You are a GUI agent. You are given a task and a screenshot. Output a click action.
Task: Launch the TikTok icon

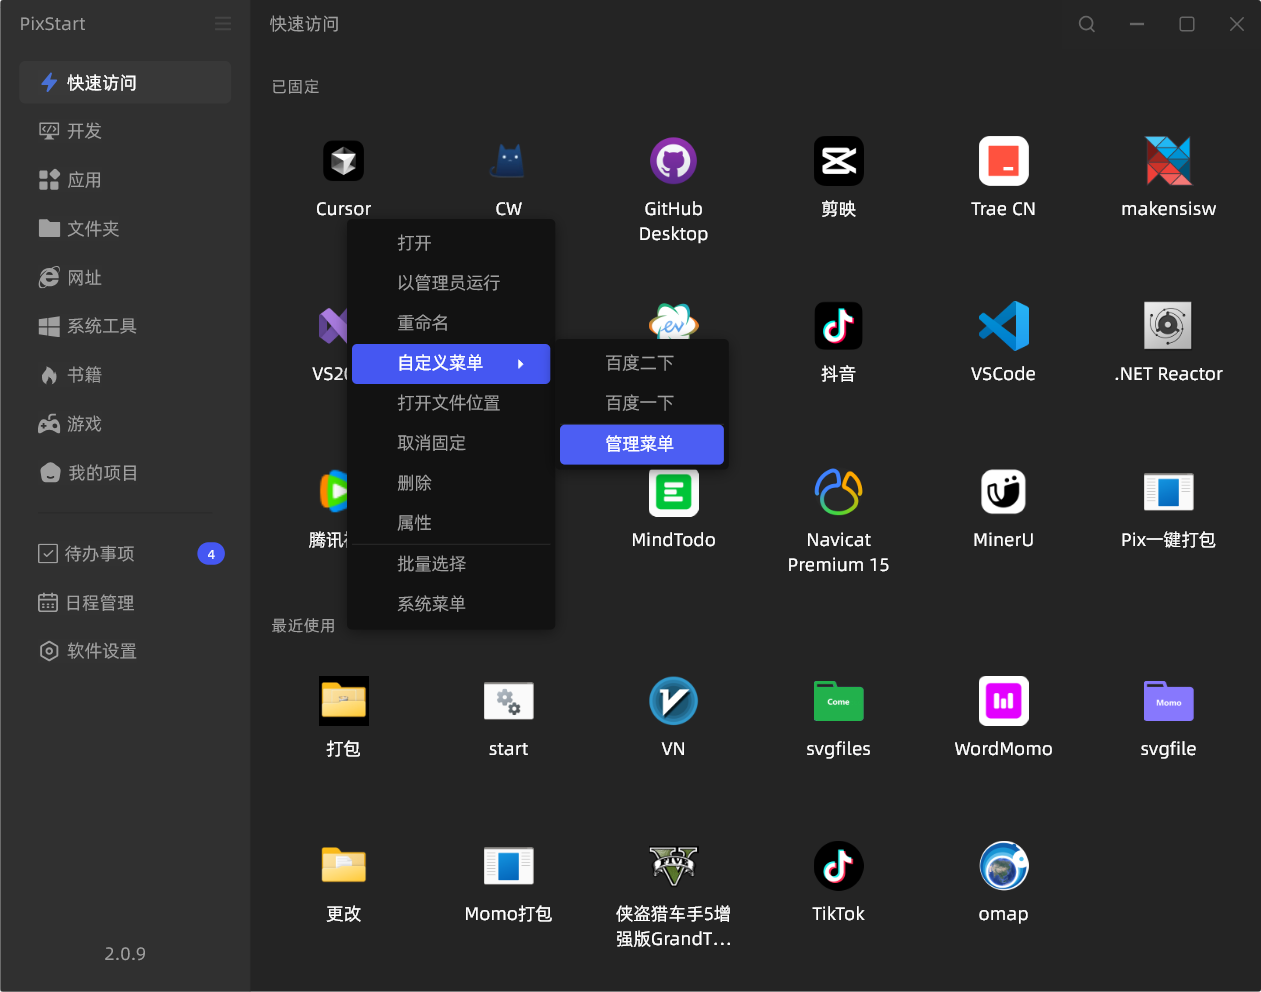coord(838,866)
